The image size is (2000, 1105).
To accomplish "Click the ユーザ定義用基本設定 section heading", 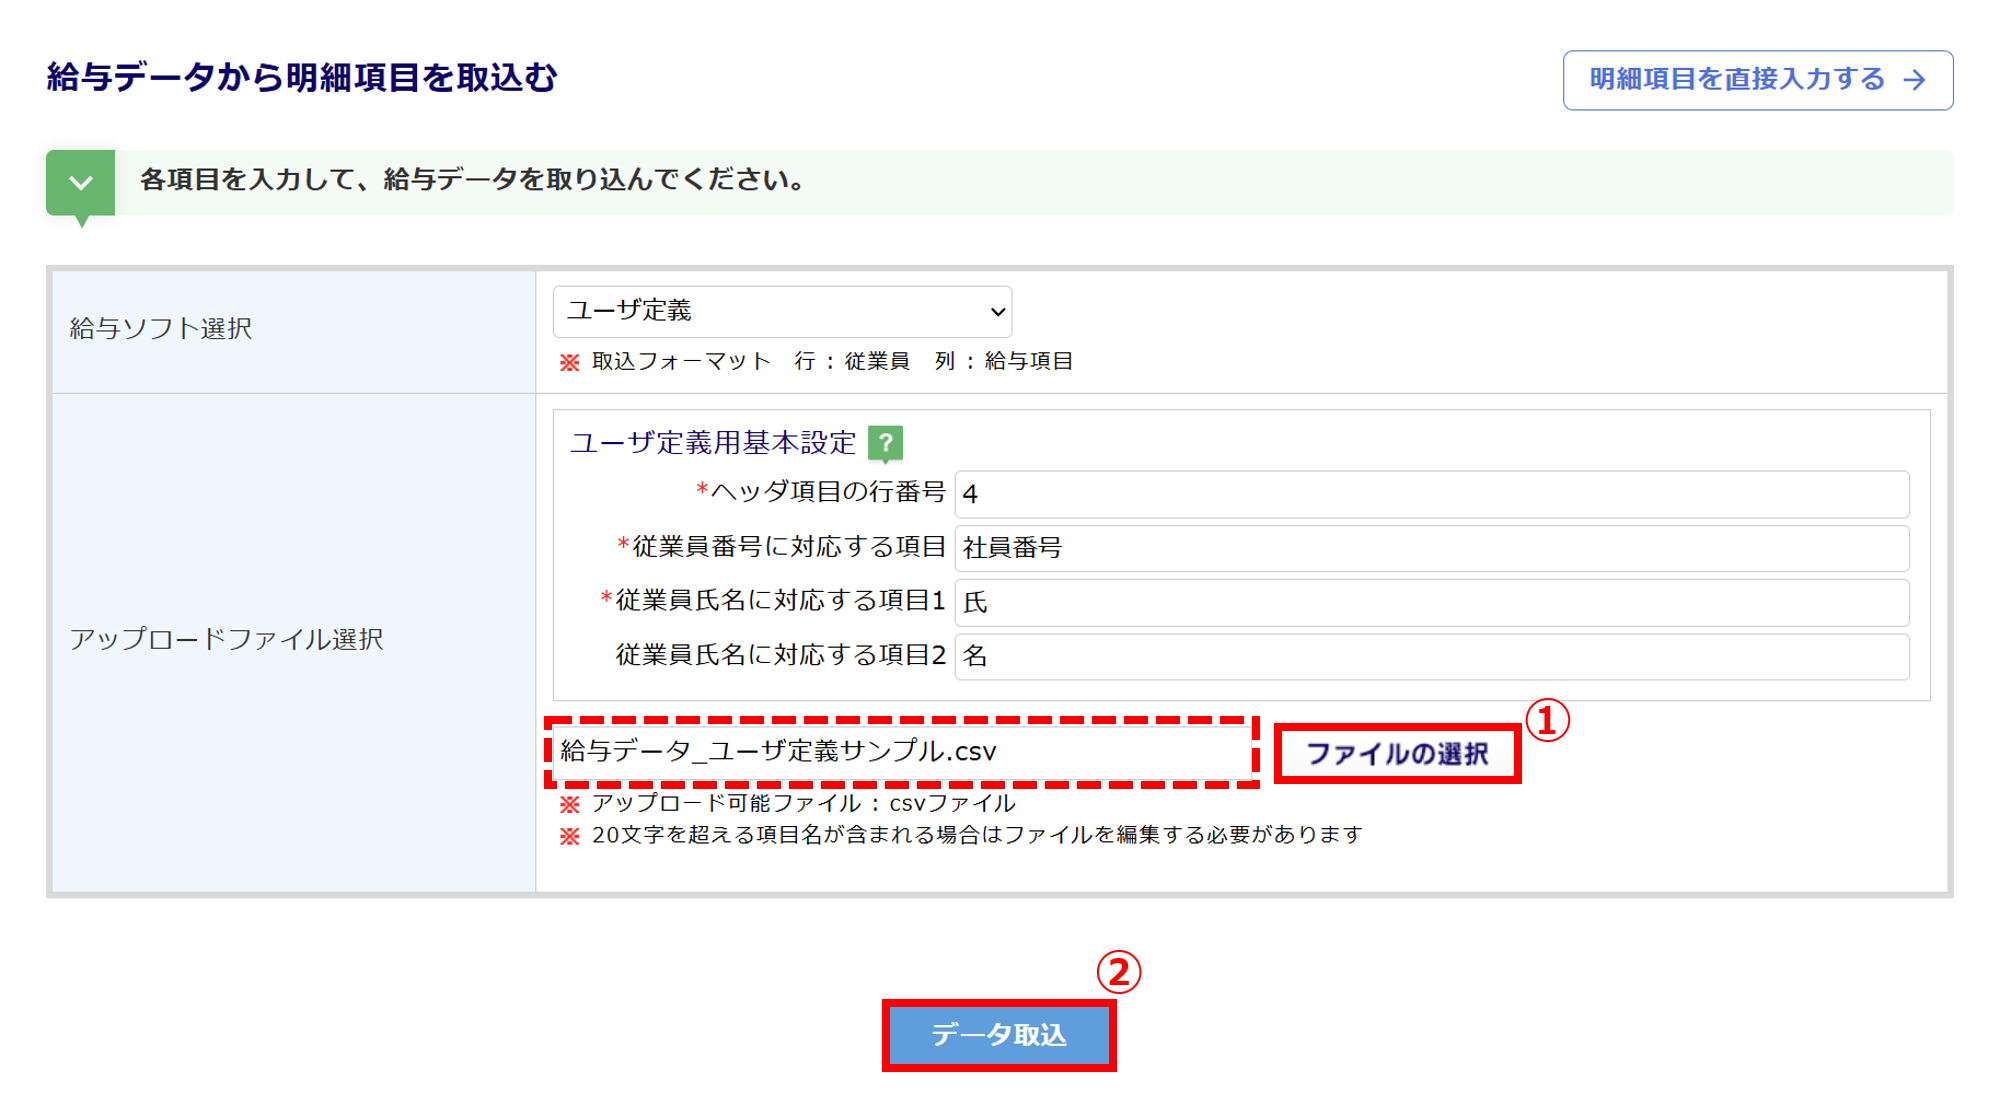I will (x=713, y=443).
